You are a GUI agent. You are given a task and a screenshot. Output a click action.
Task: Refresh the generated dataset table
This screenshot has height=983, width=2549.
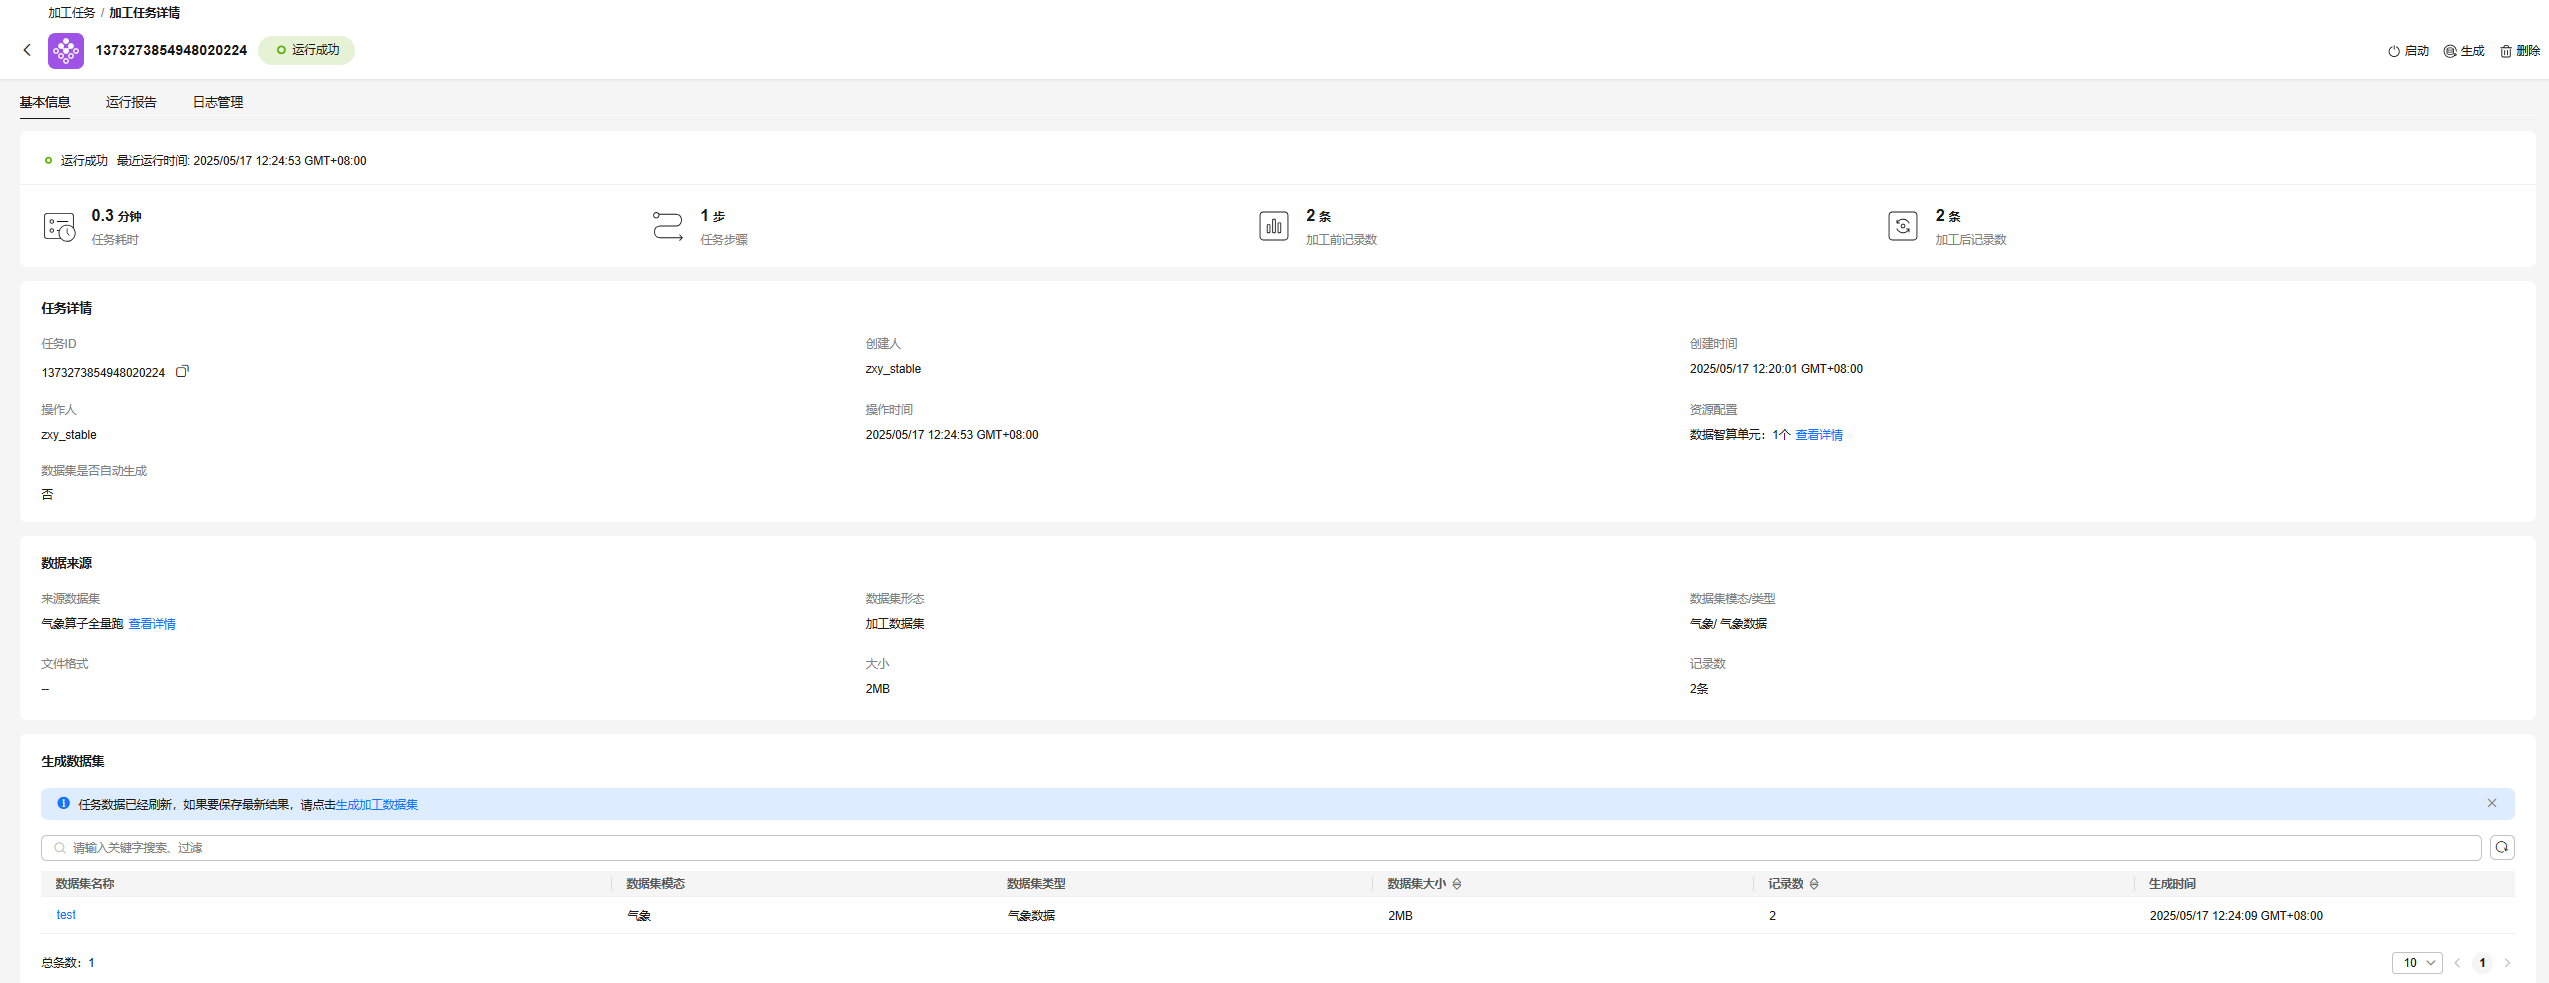[x=2502, y=848]
